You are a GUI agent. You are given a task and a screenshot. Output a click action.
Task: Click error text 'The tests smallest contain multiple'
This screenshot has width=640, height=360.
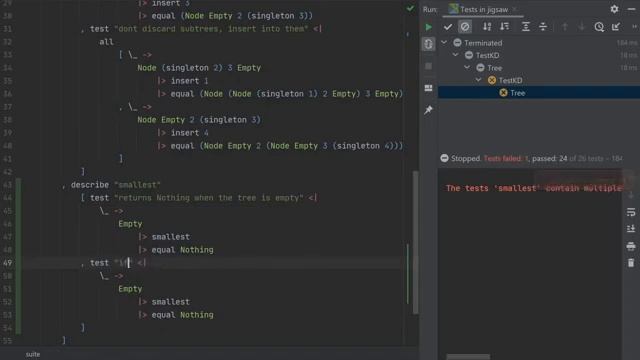[533, 188]
